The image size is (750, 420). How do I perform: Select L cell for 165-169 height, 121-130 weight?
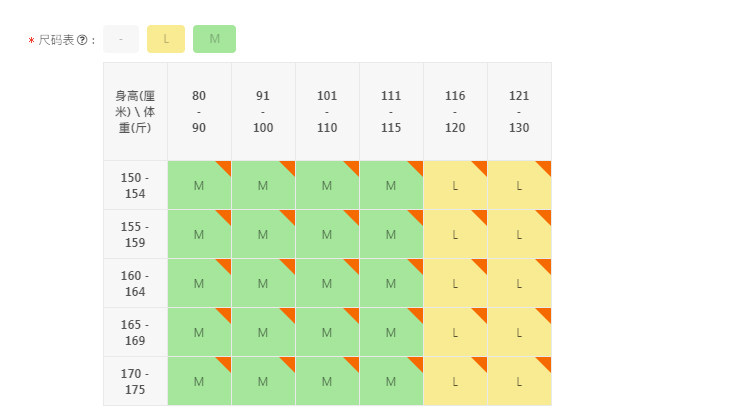519,333
